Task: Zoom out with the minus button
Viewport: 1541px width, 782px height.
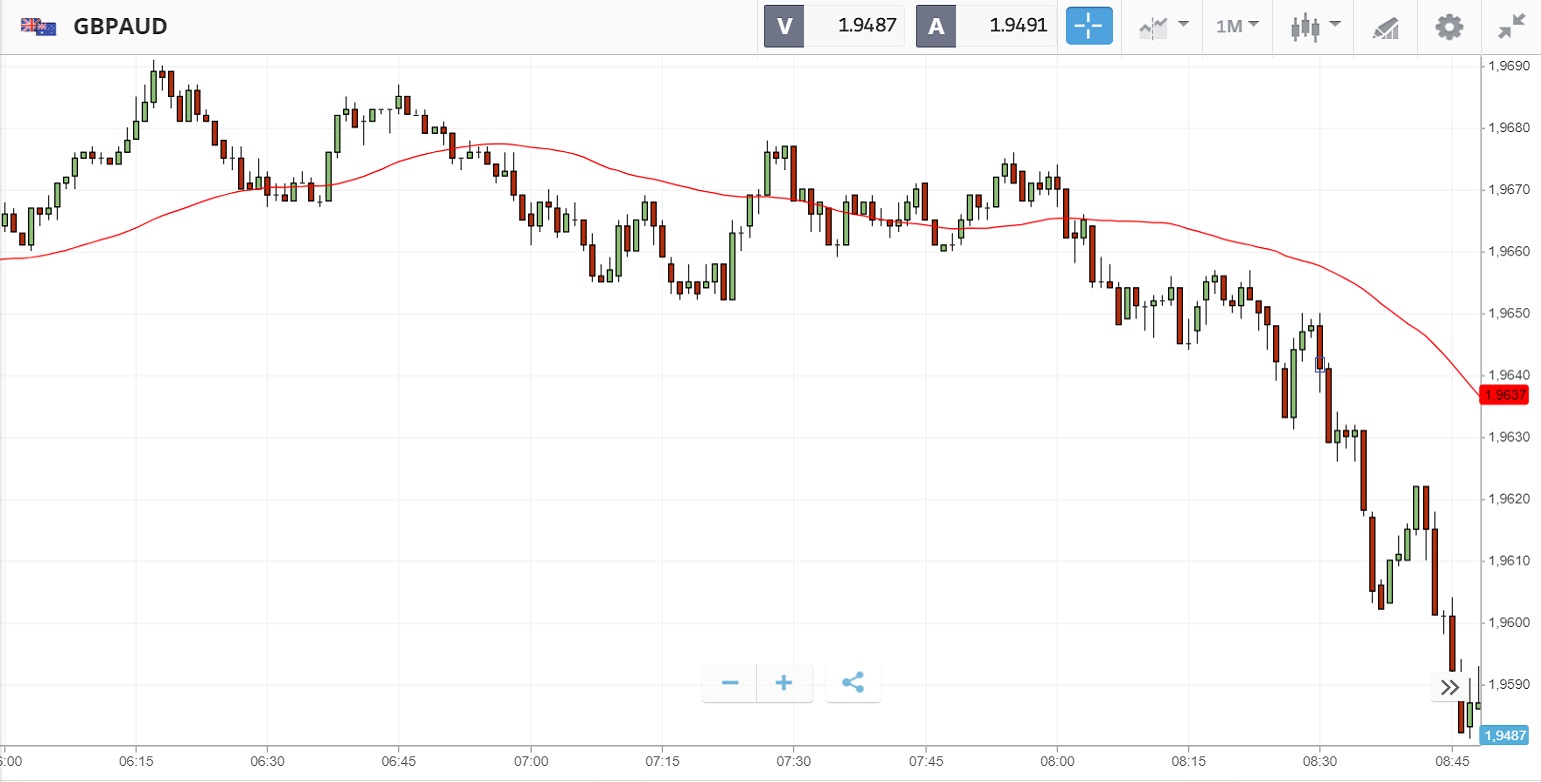Action: pos(730,683)
